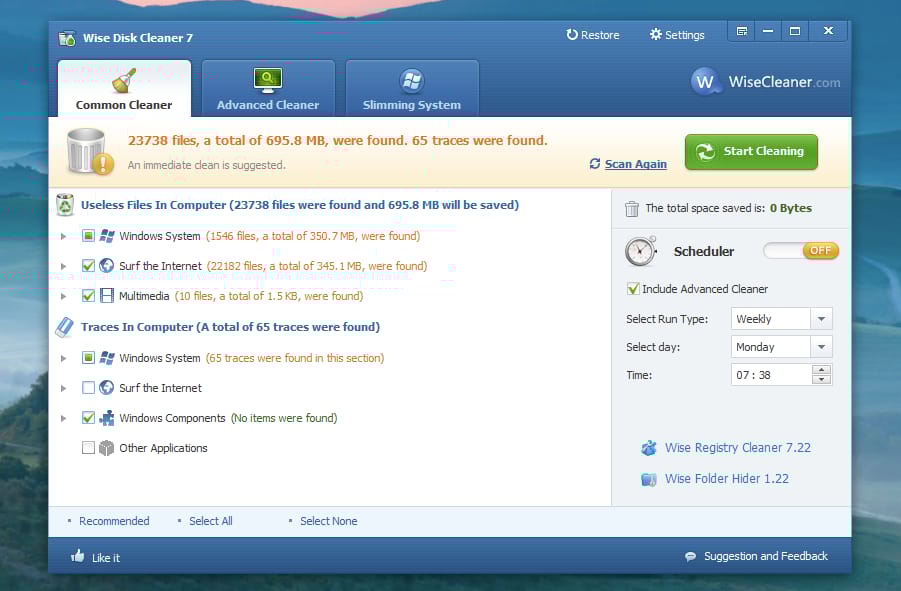Open the Slimming System tab

click(412, 88)
